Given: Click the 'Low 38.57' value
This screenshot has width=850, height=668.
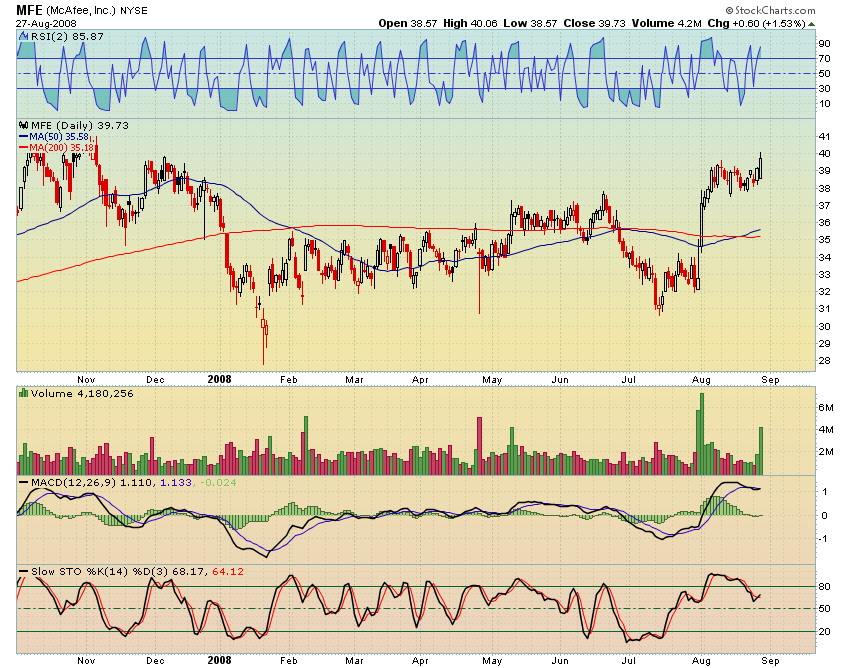Looking at the screenshot, I should click(x=530, y=23).
